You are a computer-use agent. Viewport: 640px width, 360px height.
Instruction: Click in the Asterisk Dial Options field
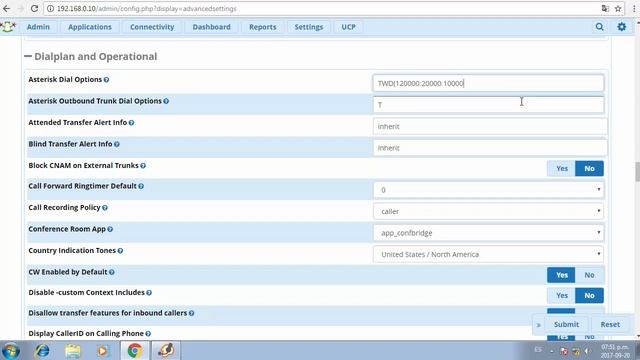pyautogui.click(x=488, y=83)
